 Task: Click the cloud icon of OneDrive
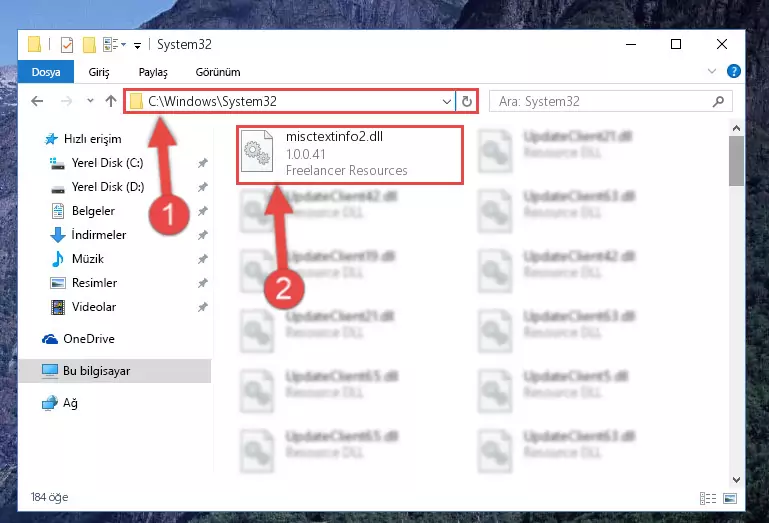(x=50, y=339)
